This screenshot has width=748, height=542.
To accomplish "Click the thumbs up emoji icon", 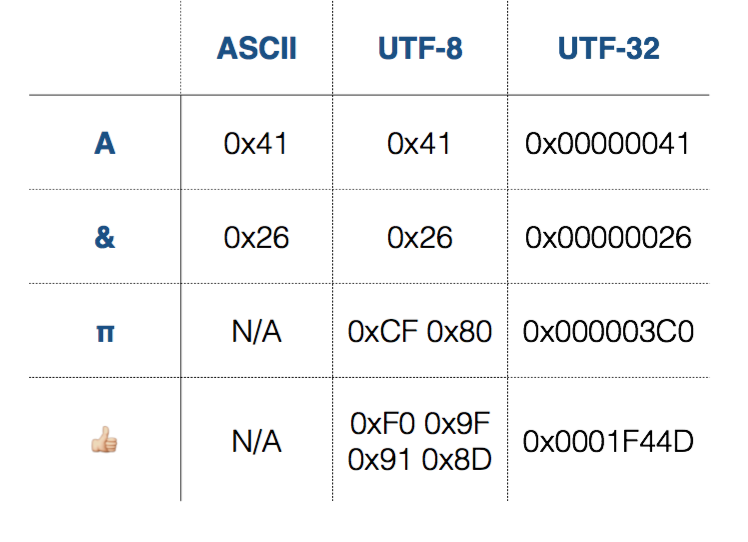I will 104,439.
